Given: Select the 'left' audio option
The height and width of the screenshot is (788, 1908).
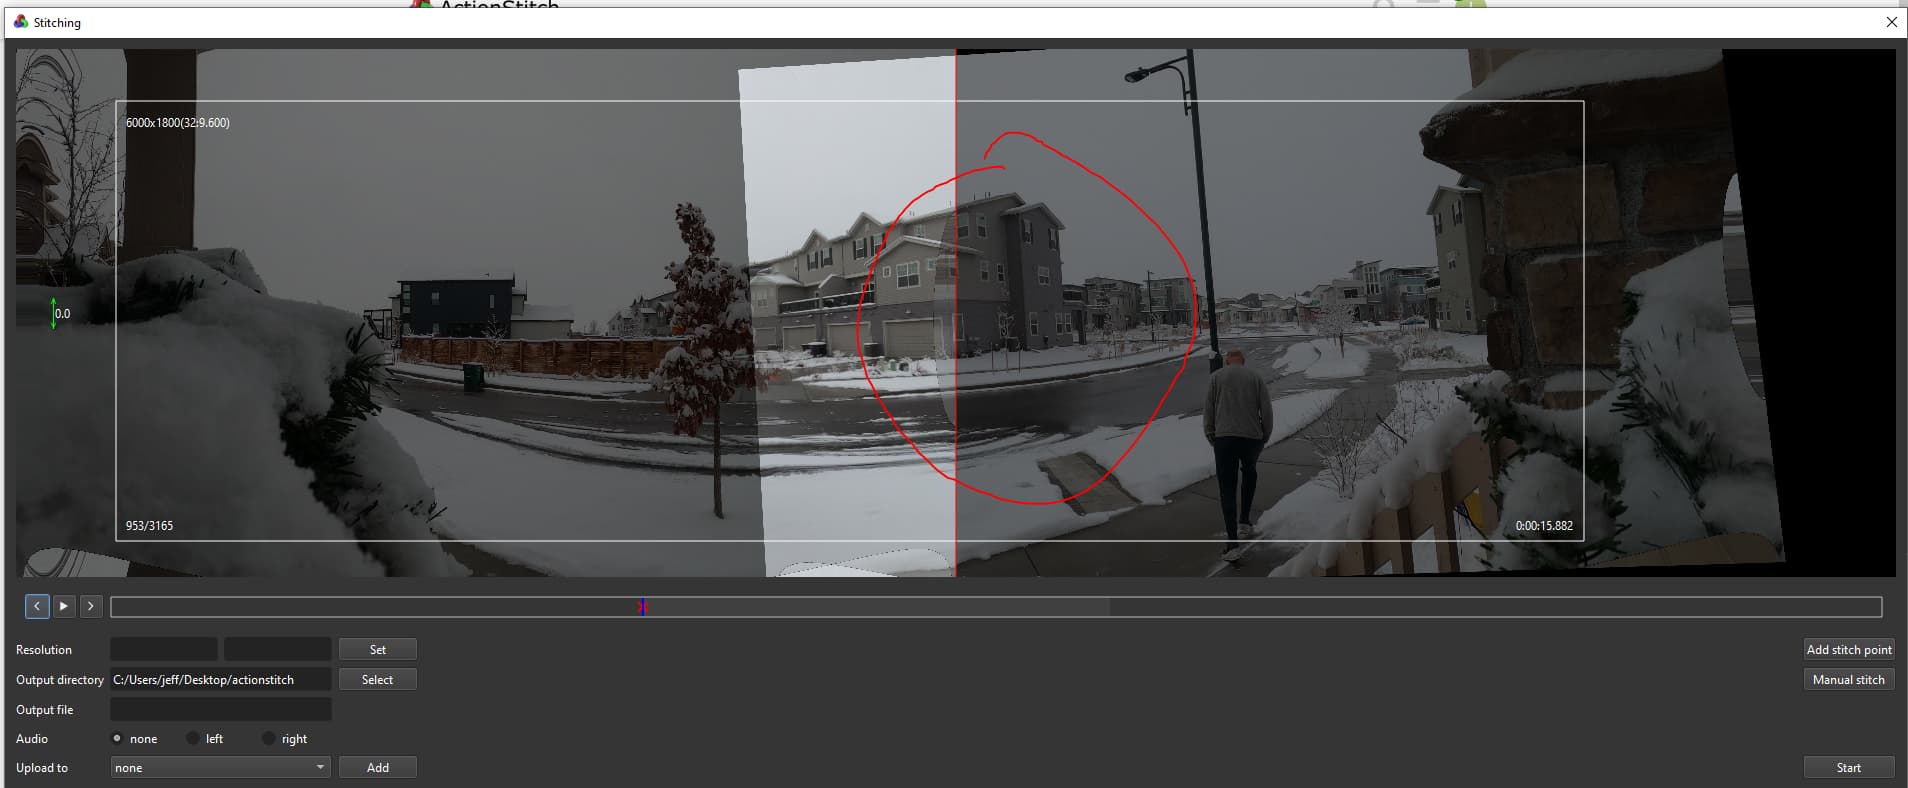Looking at the screenshot, I should [193, 739].
